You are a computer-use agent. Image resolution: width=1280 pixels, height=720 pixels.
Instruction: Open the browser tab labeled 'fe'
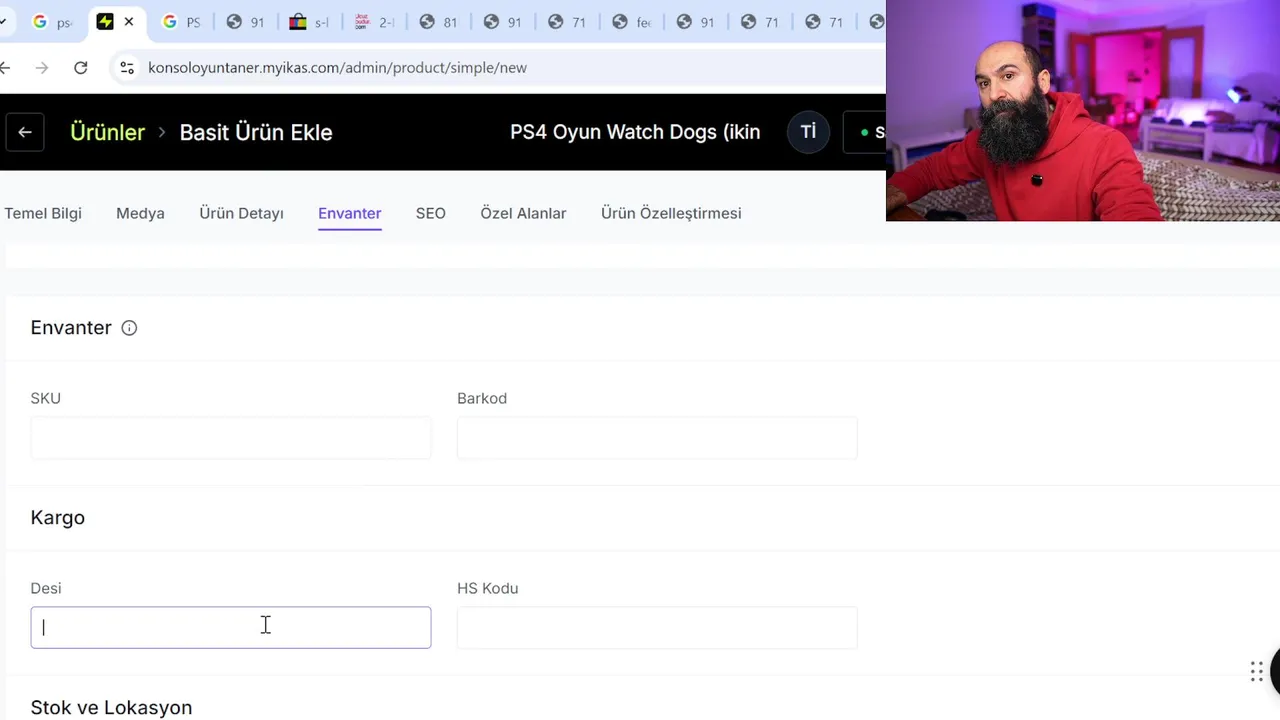click(631, 22)
